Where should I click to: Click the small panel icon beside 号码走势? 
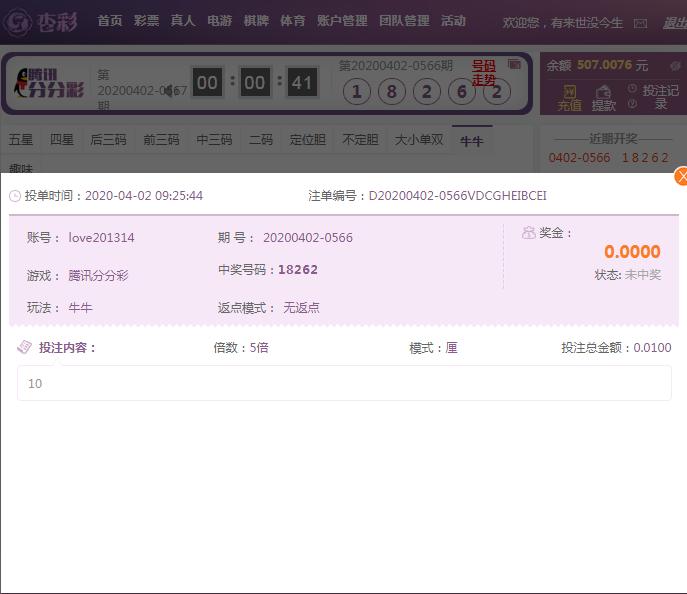click(514, 64)
